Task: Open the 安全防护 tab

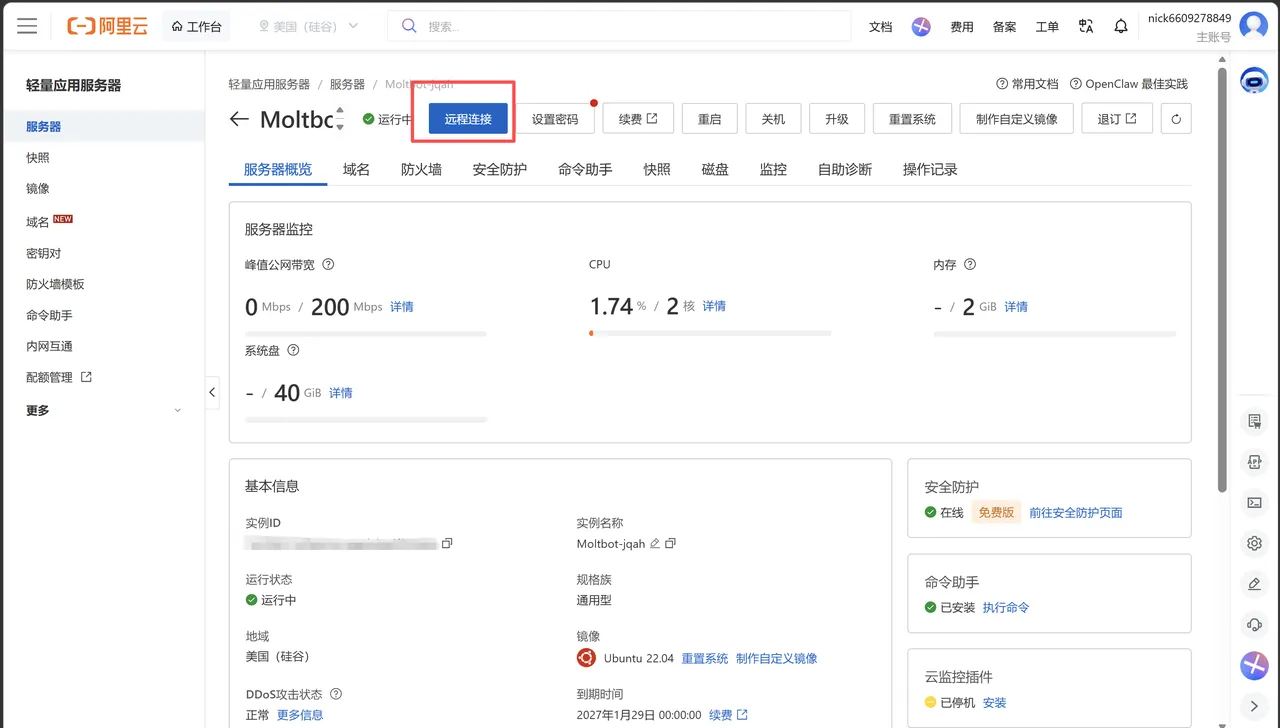Action: pyautogui.click(x=500, y=170)
